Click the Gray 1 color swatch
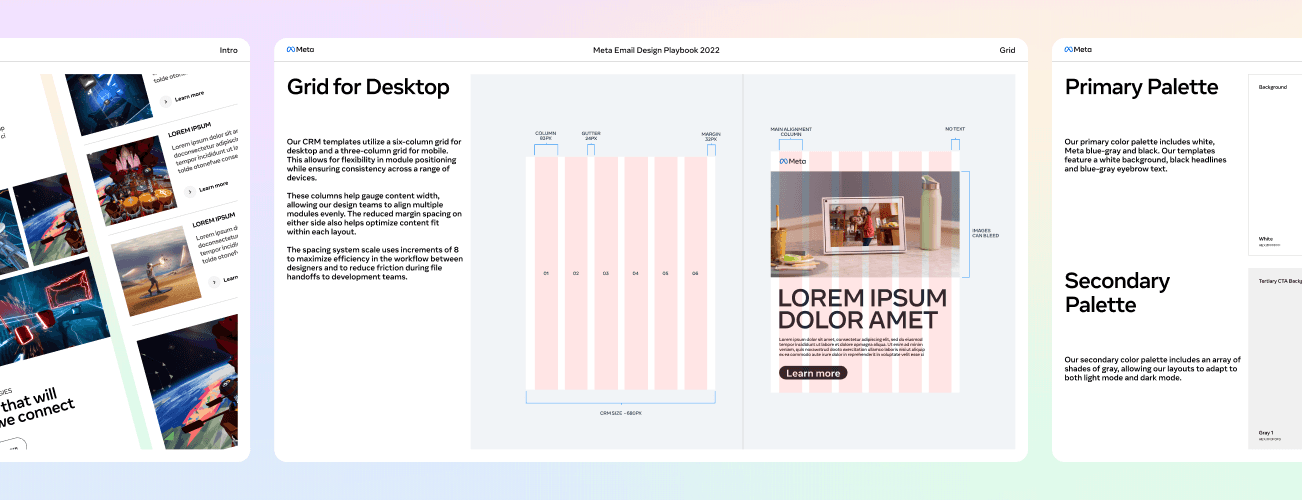Image resolution: width=1302 pixels, height=500 pixels. (x=1275, y=358)
